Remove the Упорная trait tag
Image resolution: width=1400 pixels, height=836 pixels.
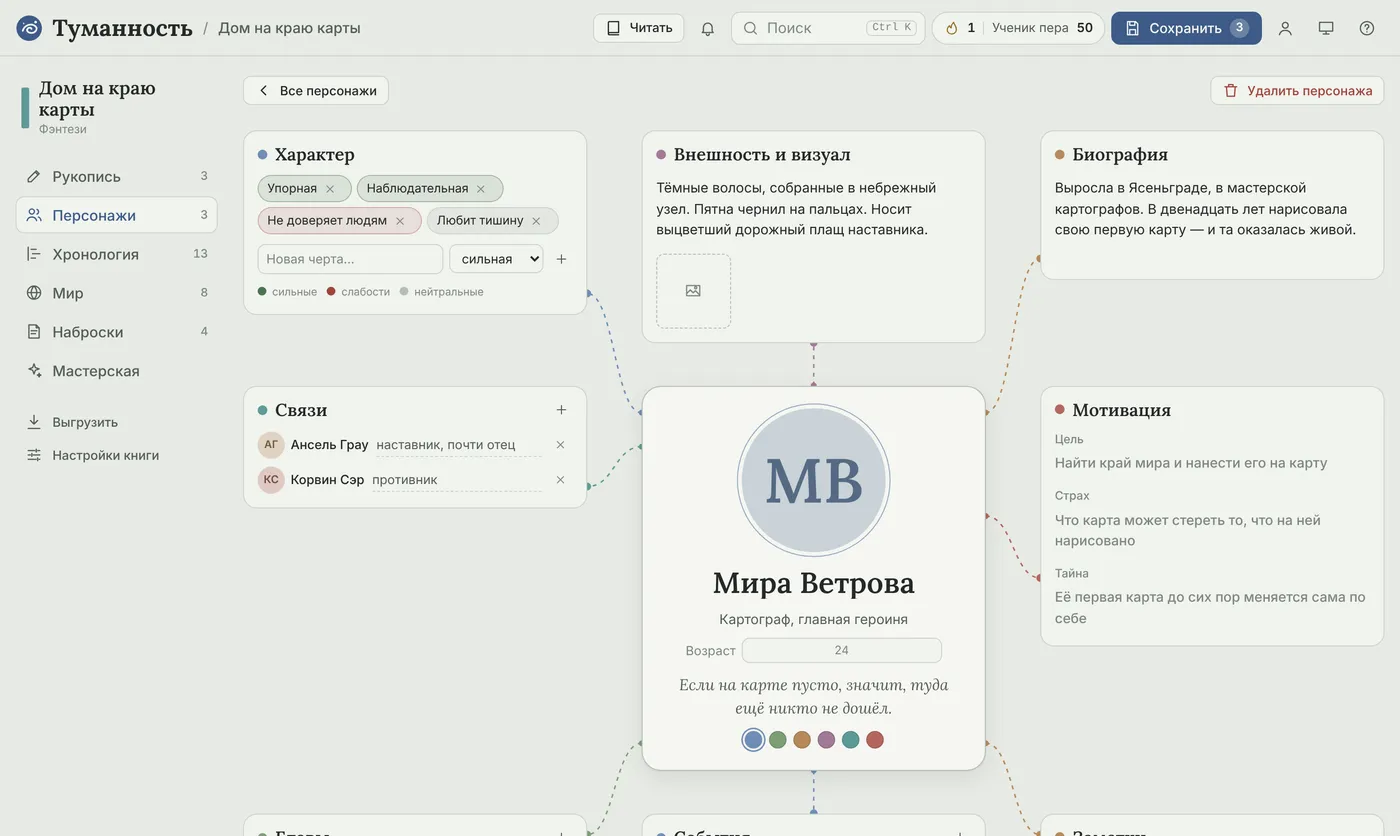[x=330, y=189]
